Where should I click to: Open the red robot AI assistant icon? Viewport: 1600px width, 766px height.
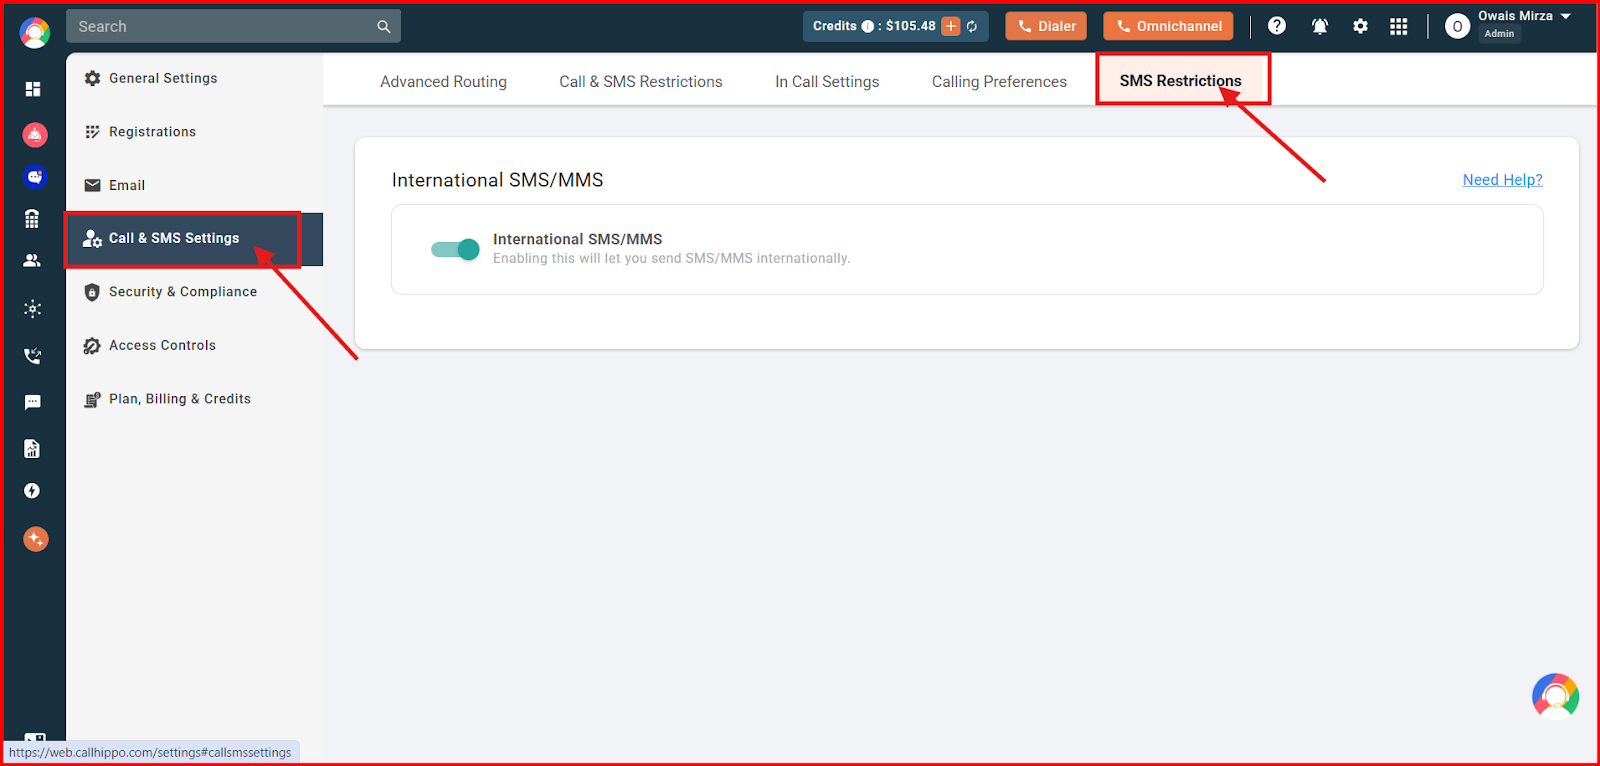[35, 134]
